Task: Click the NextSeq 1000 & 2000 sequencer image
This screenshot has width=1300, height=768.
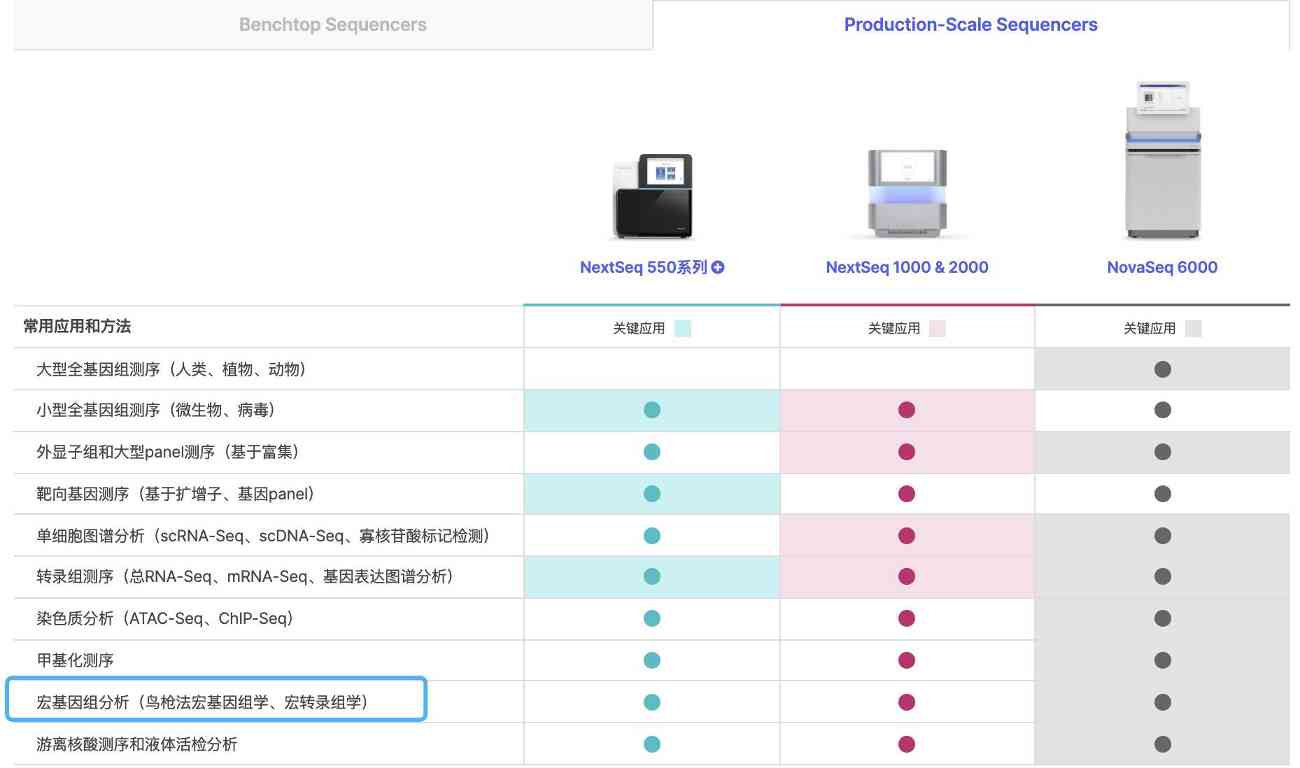Action: (x=907, y=194)
